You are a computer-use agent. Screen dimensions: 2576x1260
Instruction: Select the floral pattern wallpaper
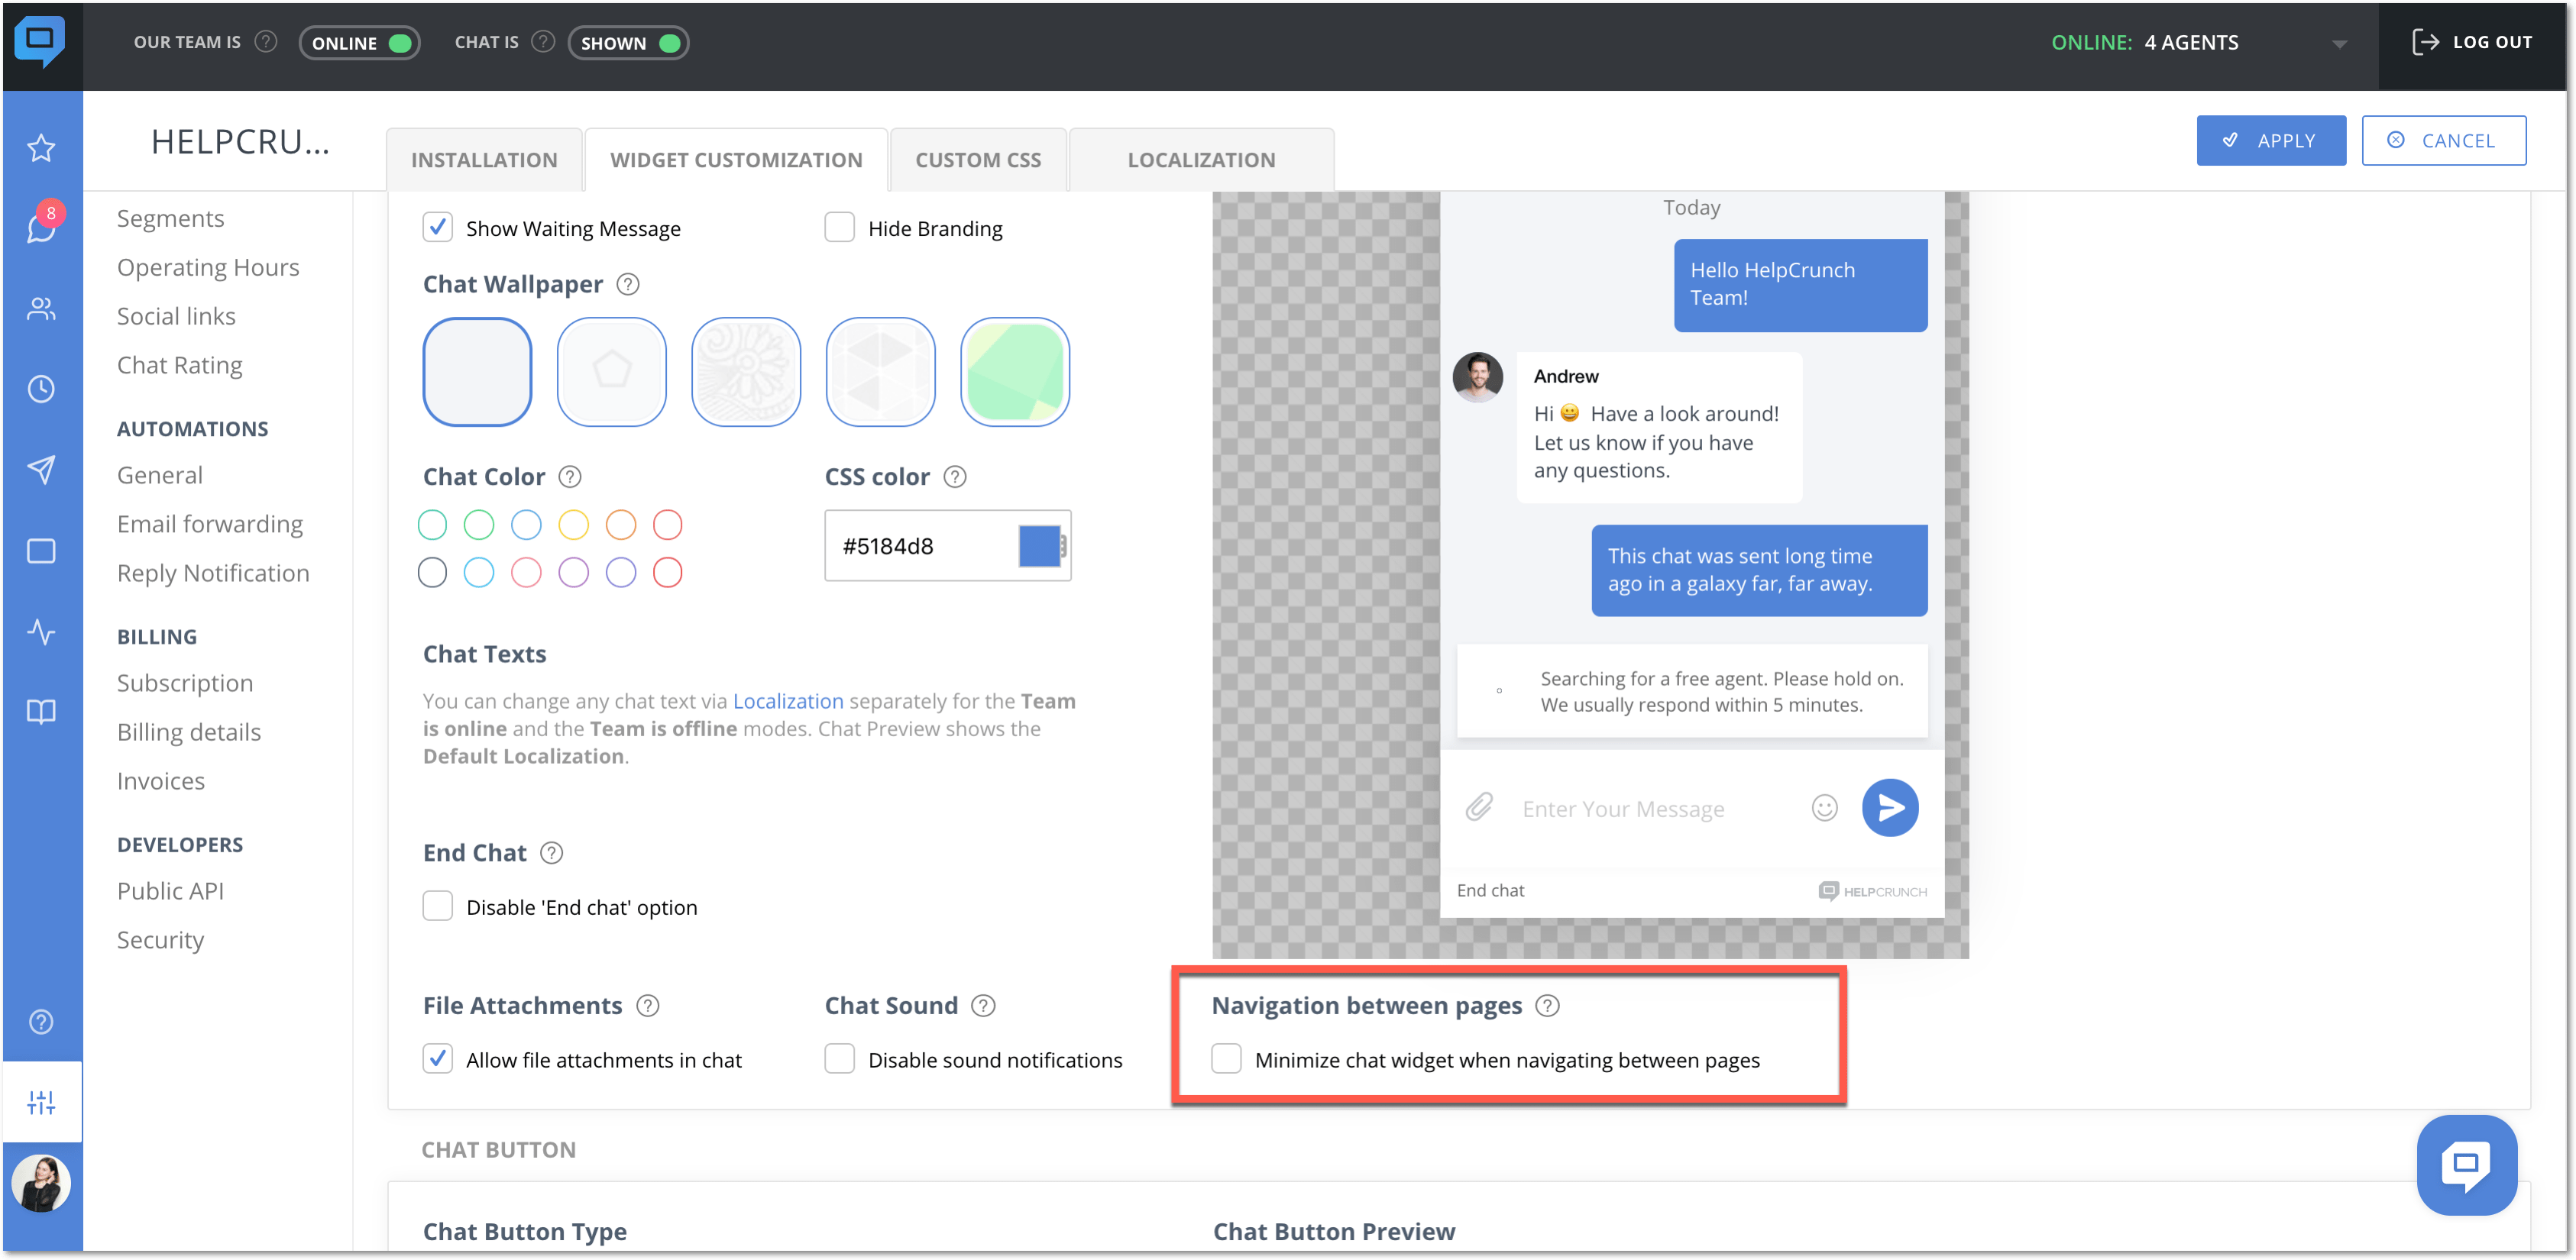745,372
